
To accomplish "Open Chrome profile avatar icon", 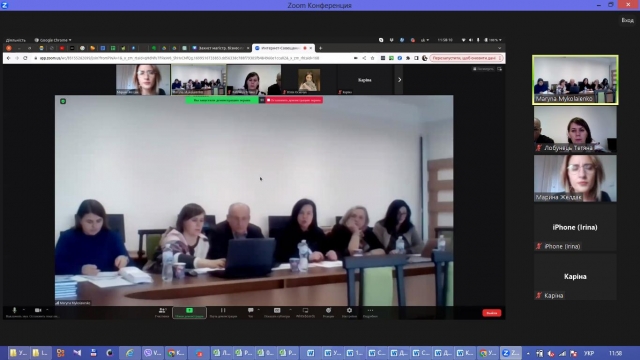I will [424, 58].
